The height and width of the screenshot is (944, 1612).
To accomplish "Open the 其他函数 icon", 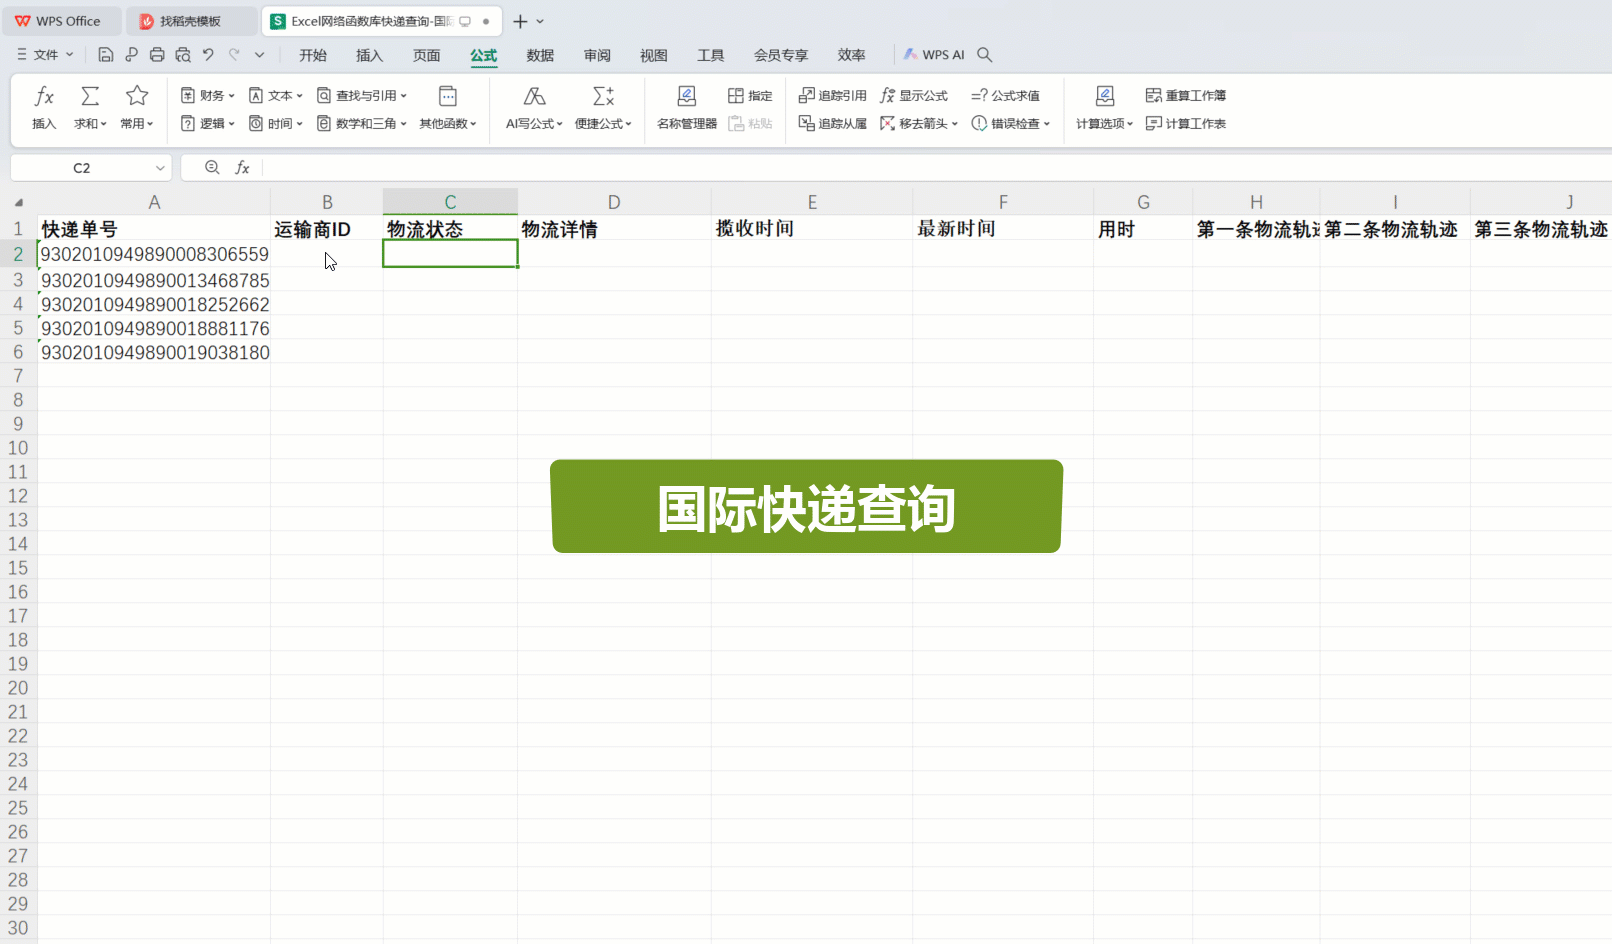I will 448,96.
